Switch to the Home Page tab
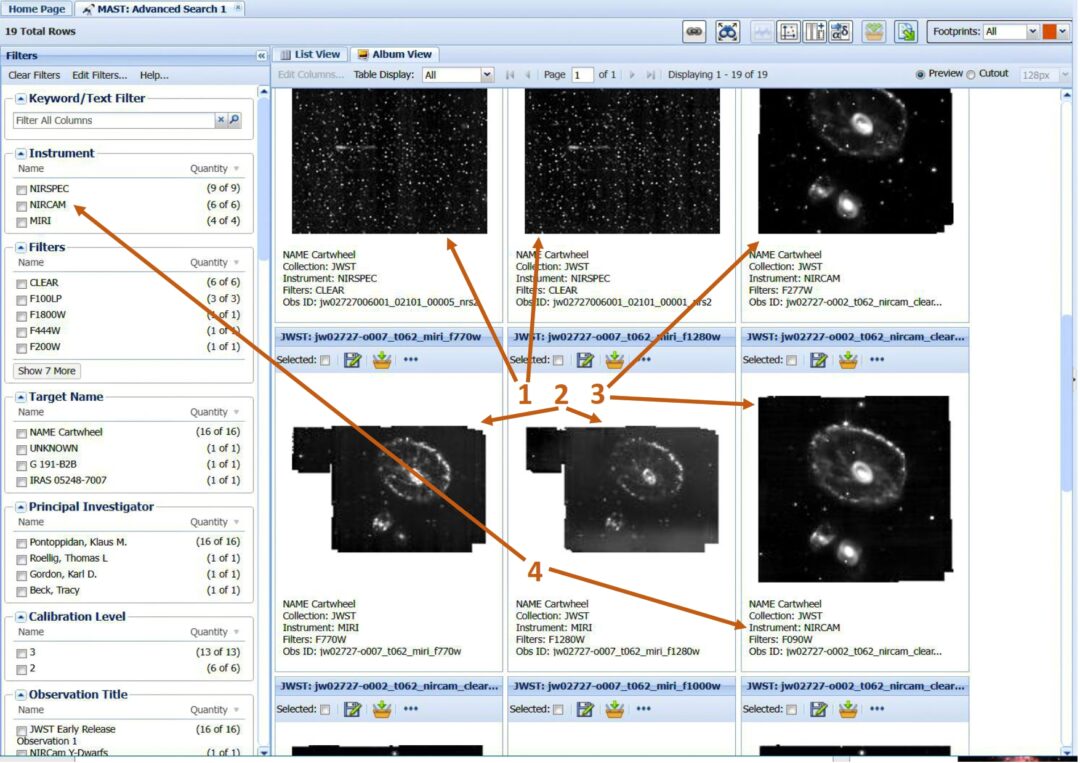 [37, 9]
